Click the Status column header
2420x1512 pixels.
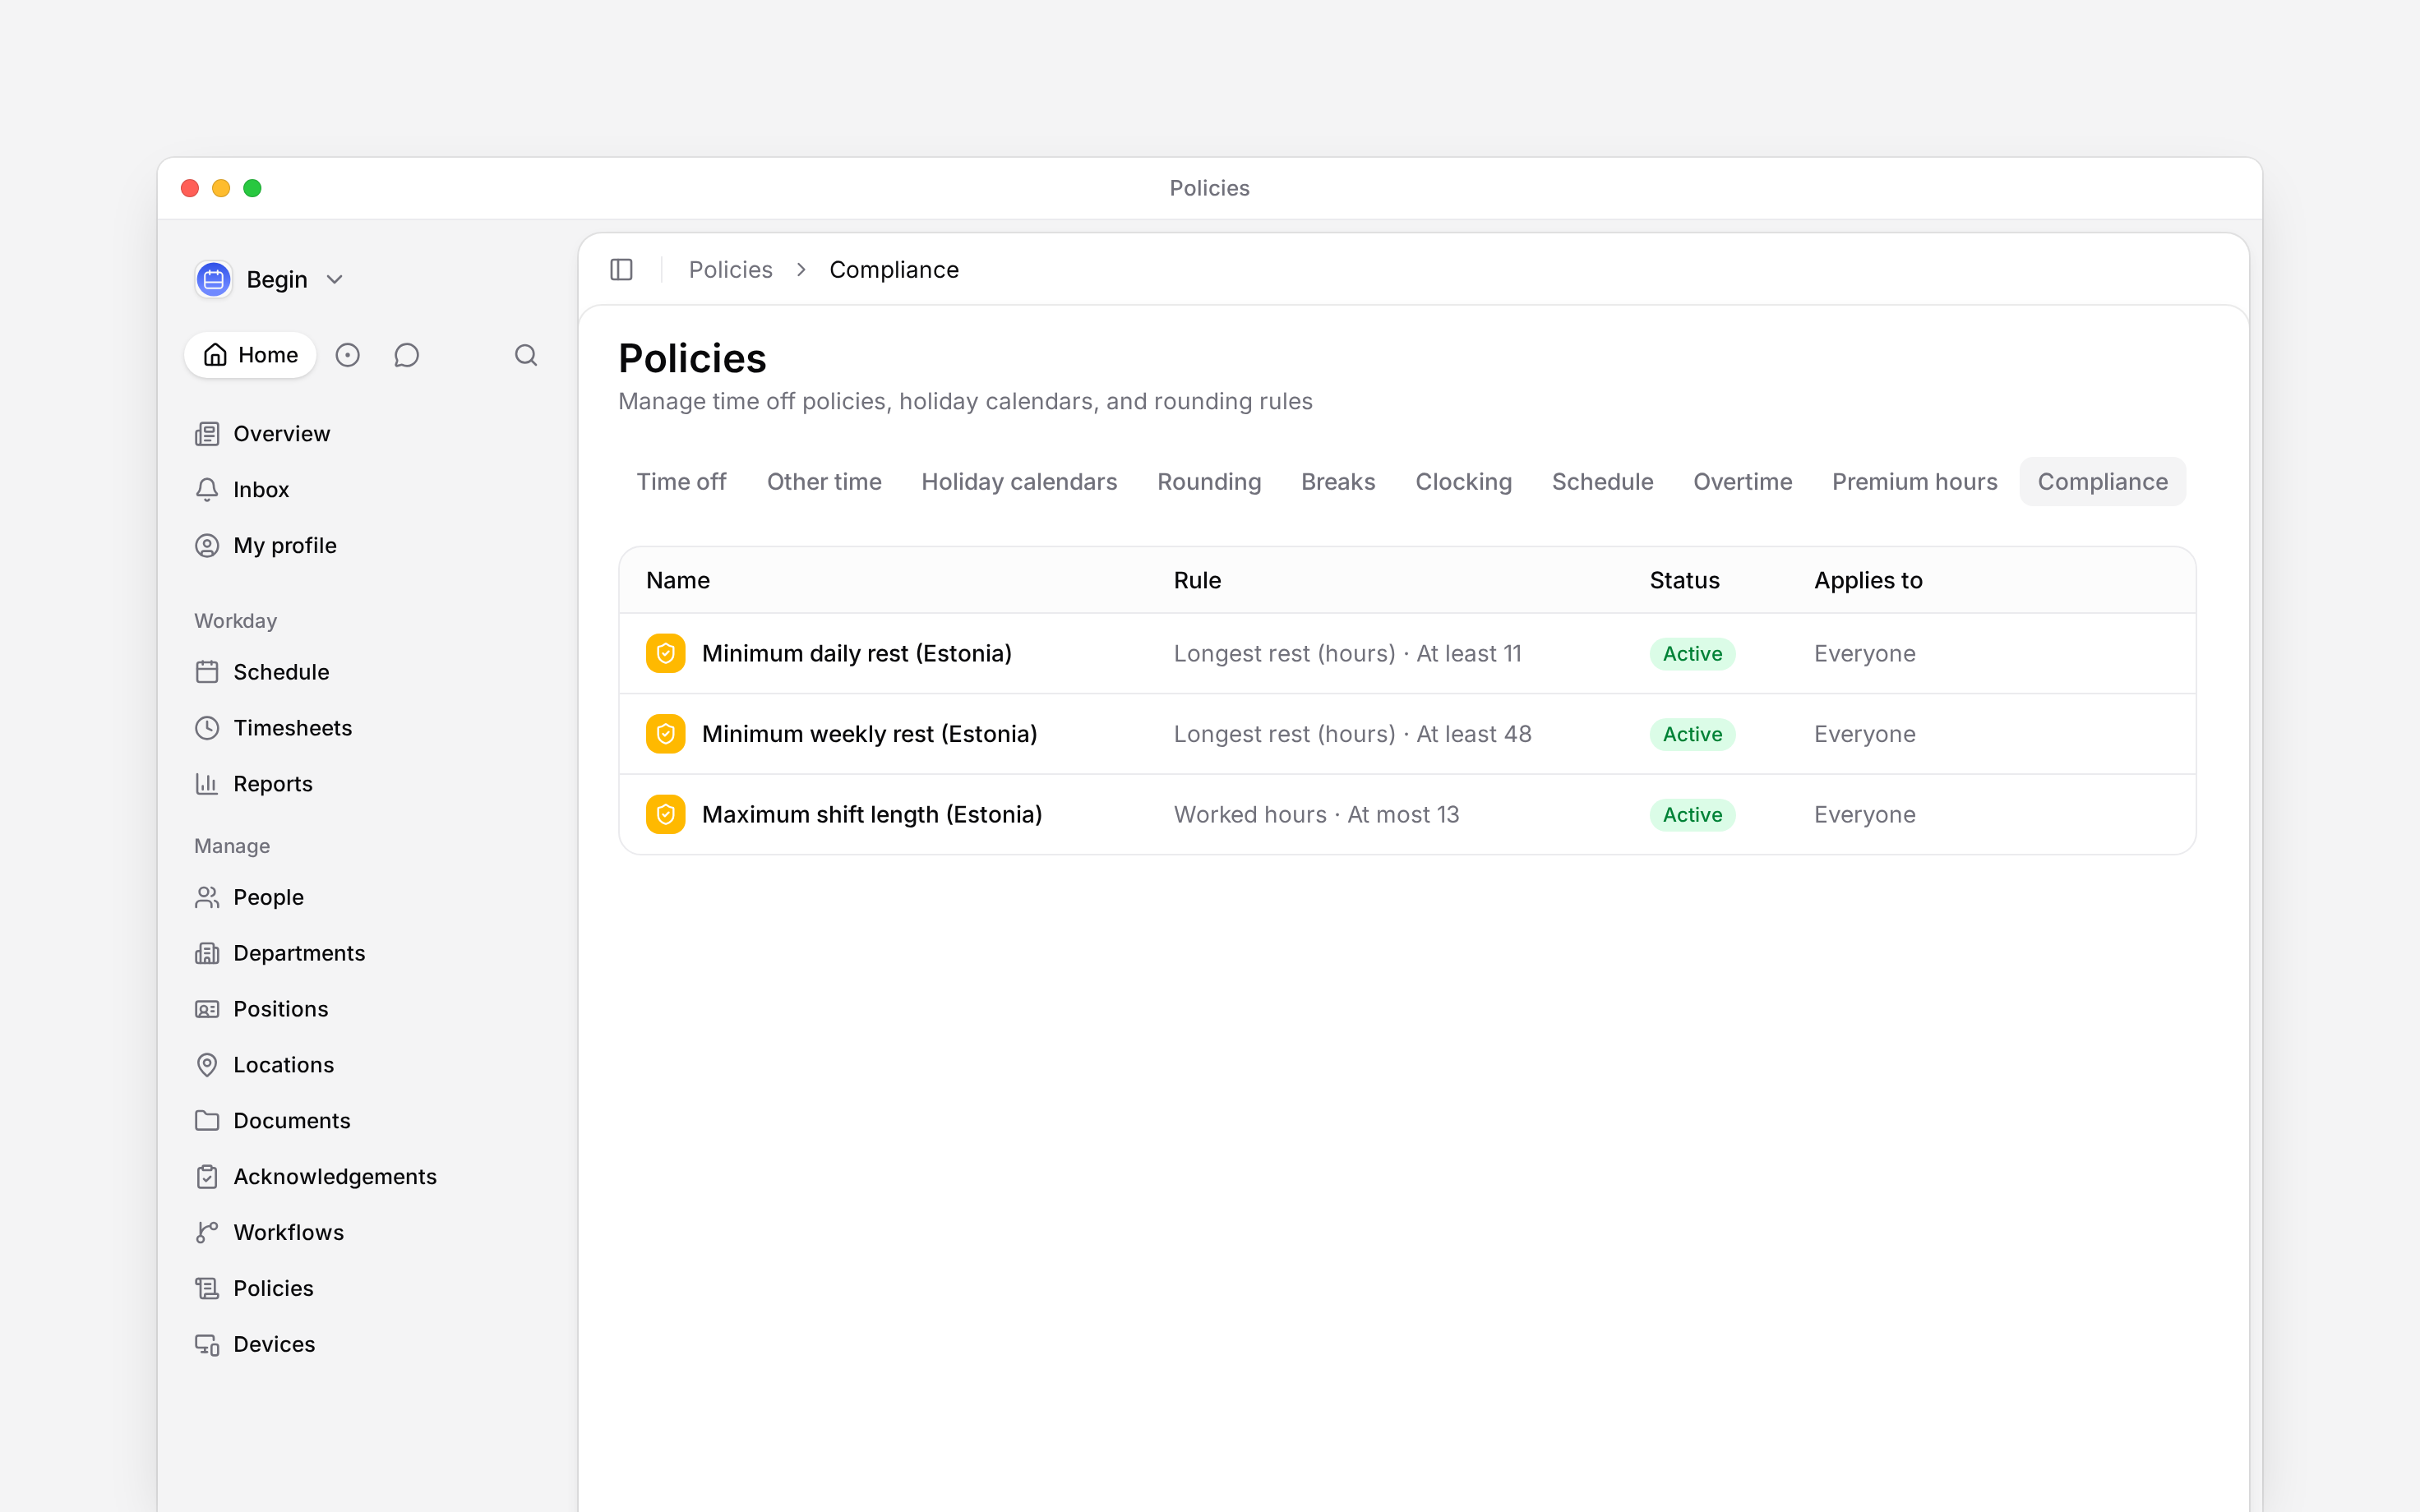tap(1684, 581)
